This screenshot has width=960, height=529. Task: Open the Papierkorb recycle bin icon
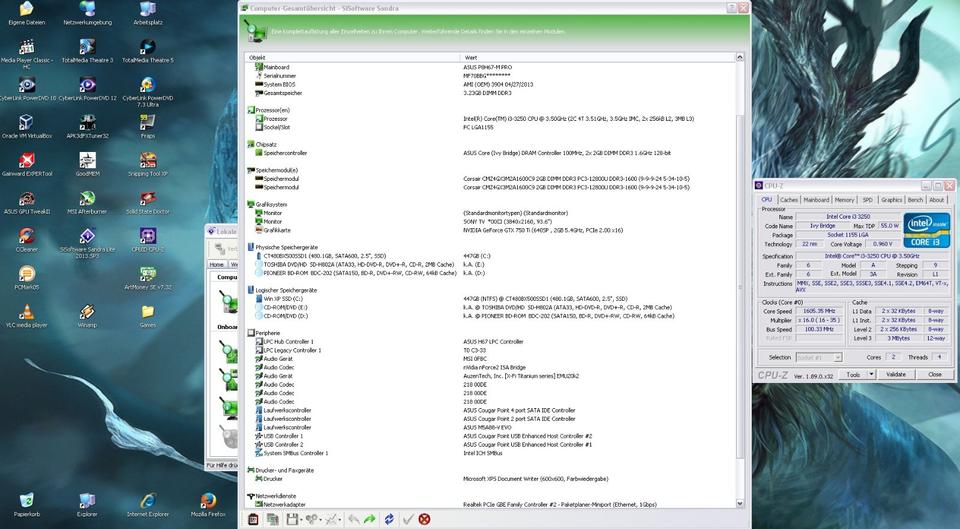tap(26, 501)
